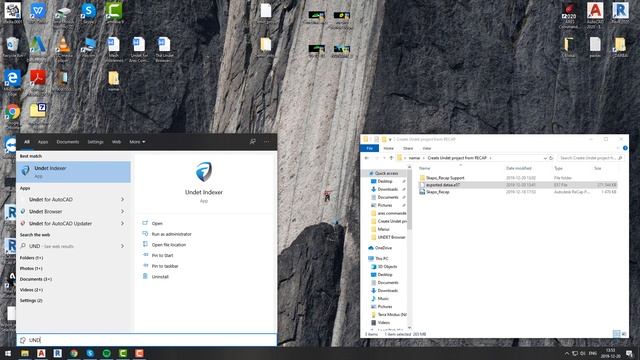Open AutoCAD desktop shortcut at top right

(x=595, y=15)
